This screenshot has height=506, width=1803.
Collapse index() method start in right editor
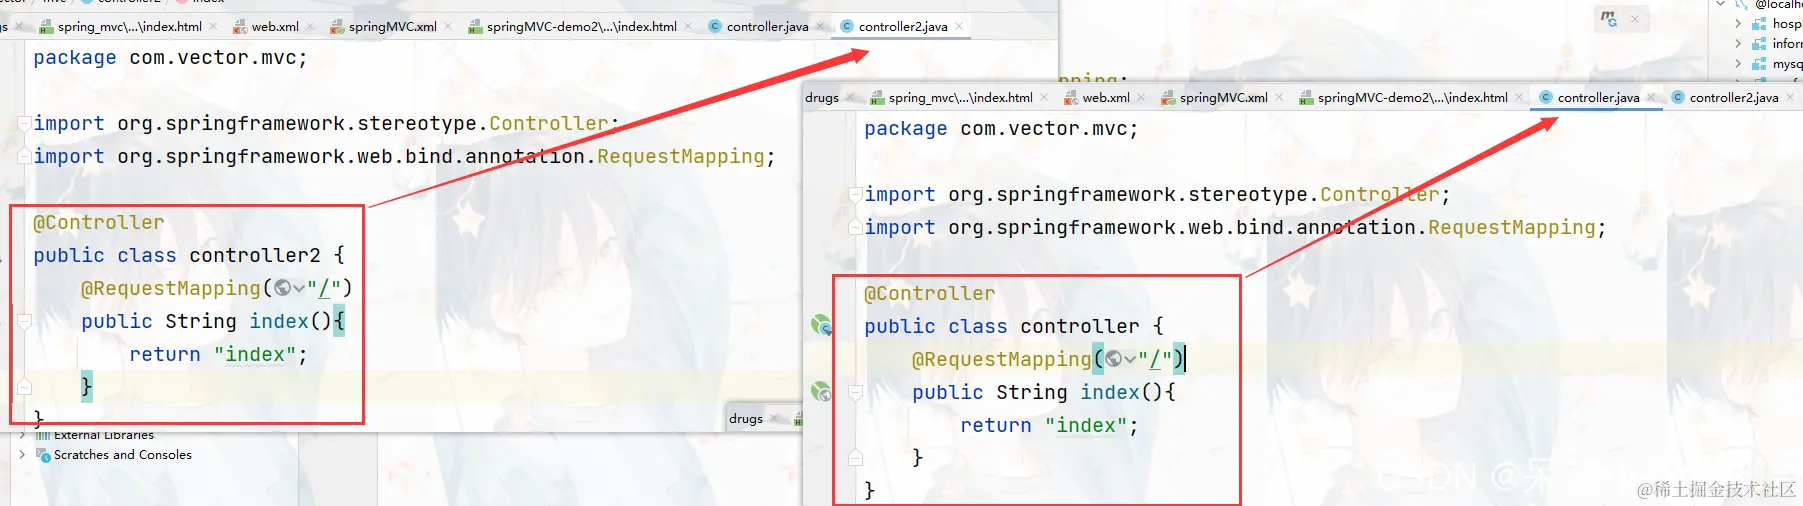pyautogui.click(x=855, y=392)
